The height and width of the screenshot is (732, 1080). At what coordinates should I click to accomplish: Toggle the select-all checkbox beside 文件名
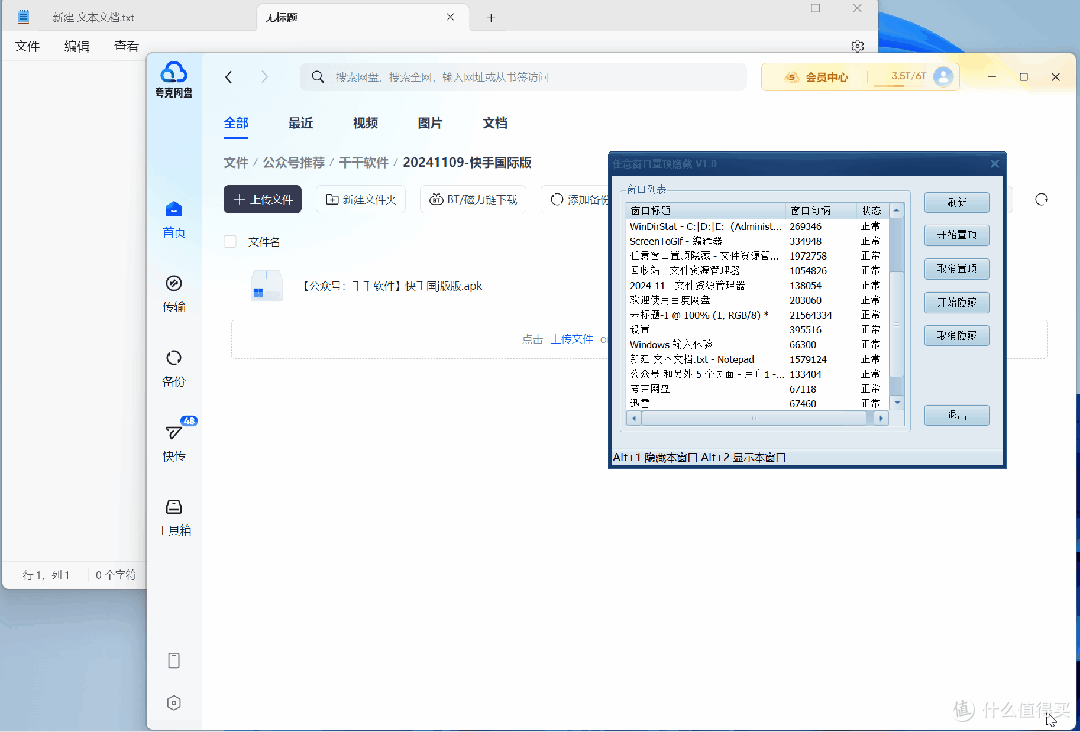coord(230,242)
